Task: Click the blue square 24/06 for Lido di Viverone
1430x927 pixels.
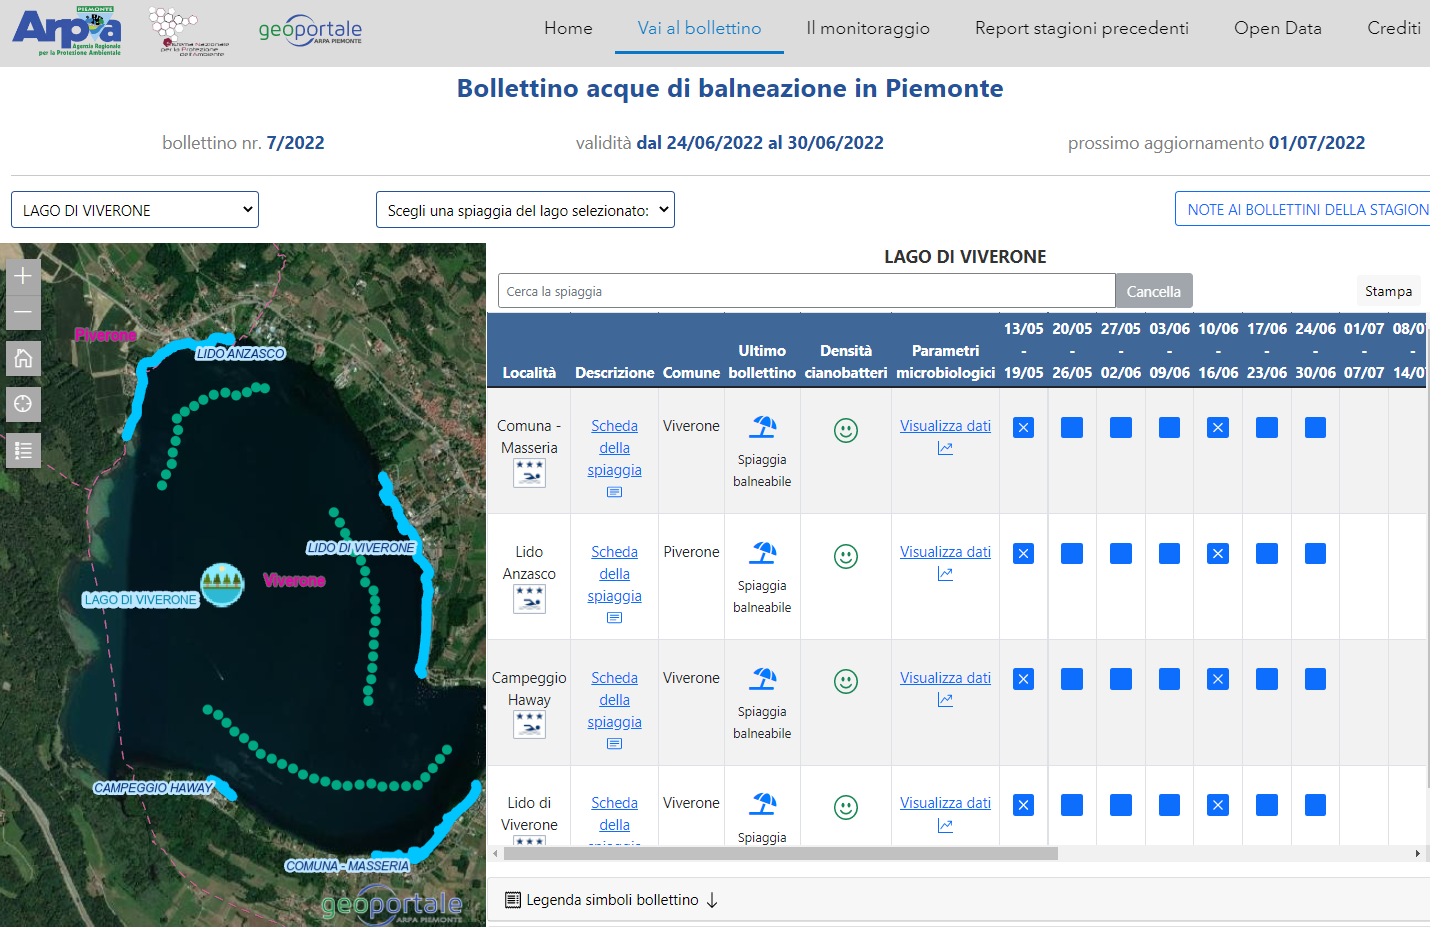Action: point(1315,805)
